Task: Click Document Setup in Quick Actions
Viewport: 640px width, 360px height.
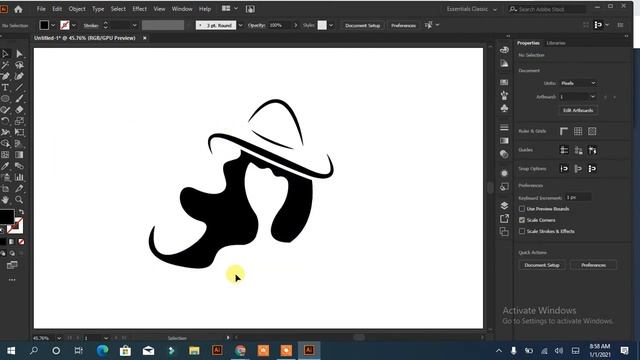Action: [x=542, y=265]
